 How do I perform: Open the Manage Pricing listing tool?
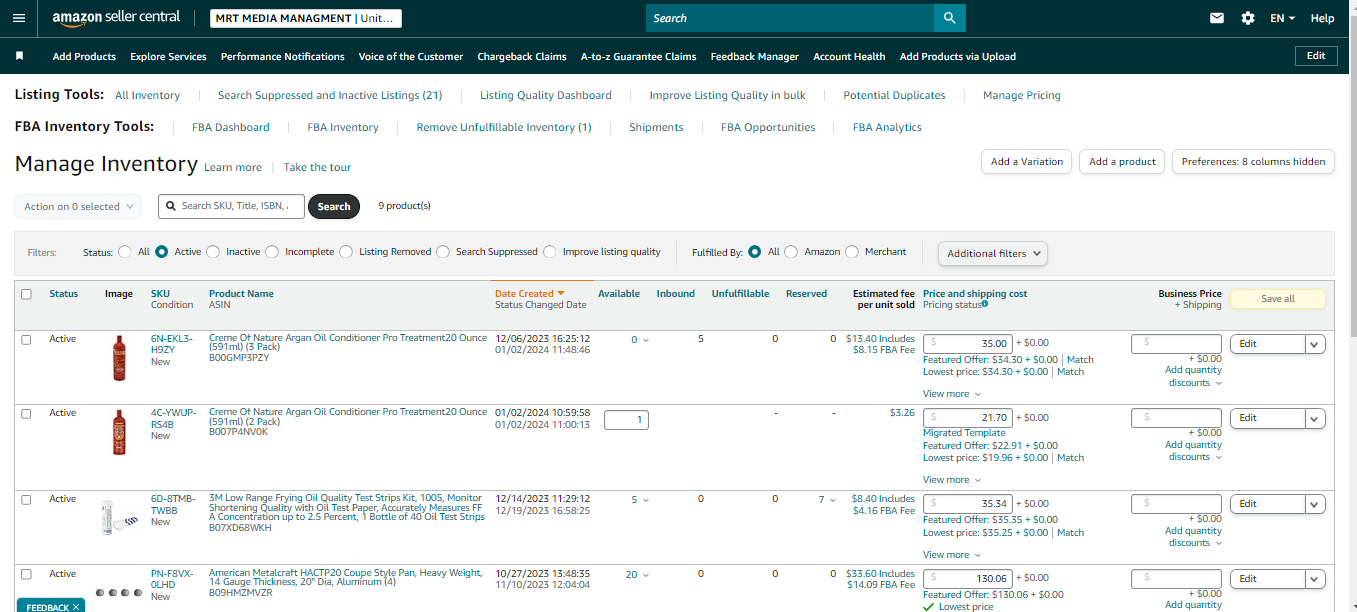[1022, 95]
